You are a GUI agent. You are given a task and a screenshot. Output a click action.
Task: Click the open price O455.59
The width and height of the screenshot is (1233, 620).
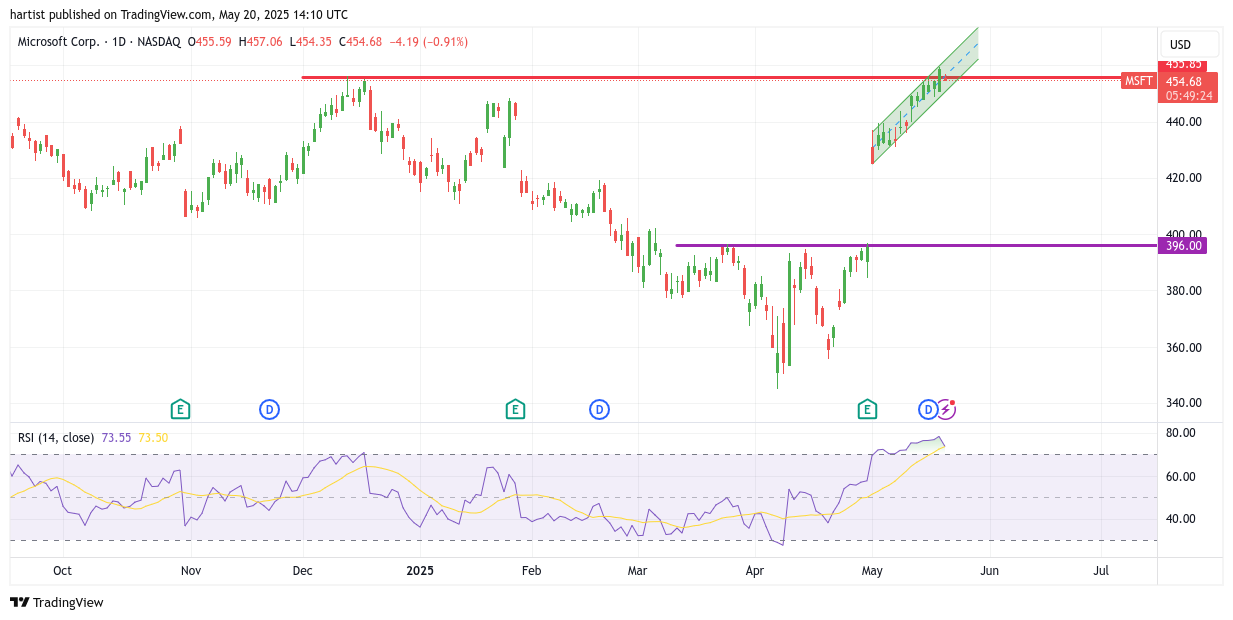(x=210, y=42)
